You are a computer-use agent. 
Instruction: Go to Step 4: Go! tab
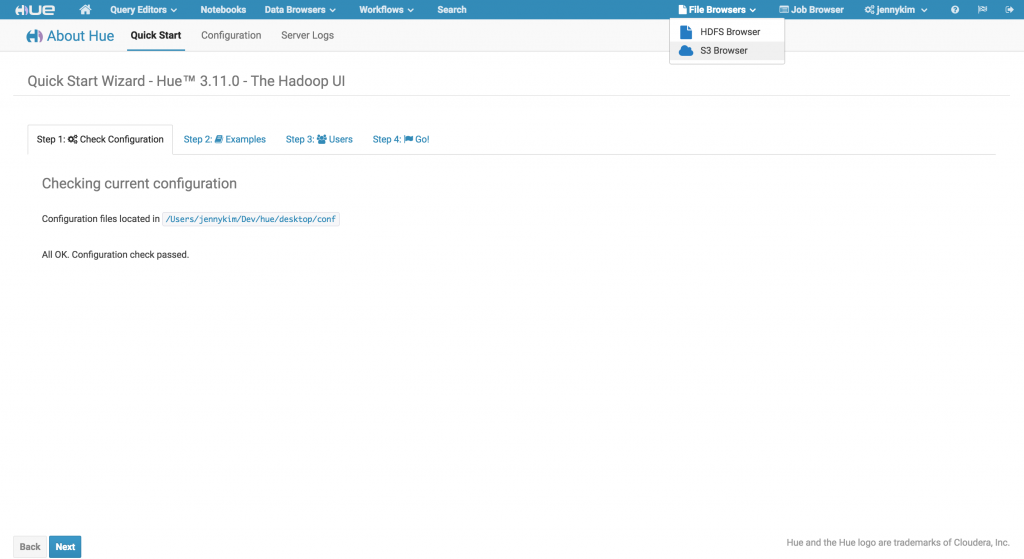coord(401,139)
